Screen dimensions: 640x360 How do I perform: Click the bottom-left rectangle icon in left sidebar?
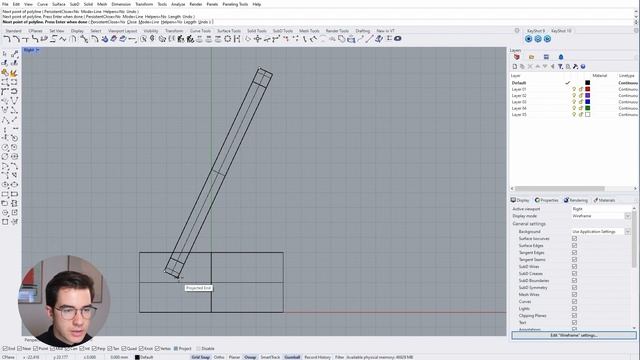pos(5,222)
